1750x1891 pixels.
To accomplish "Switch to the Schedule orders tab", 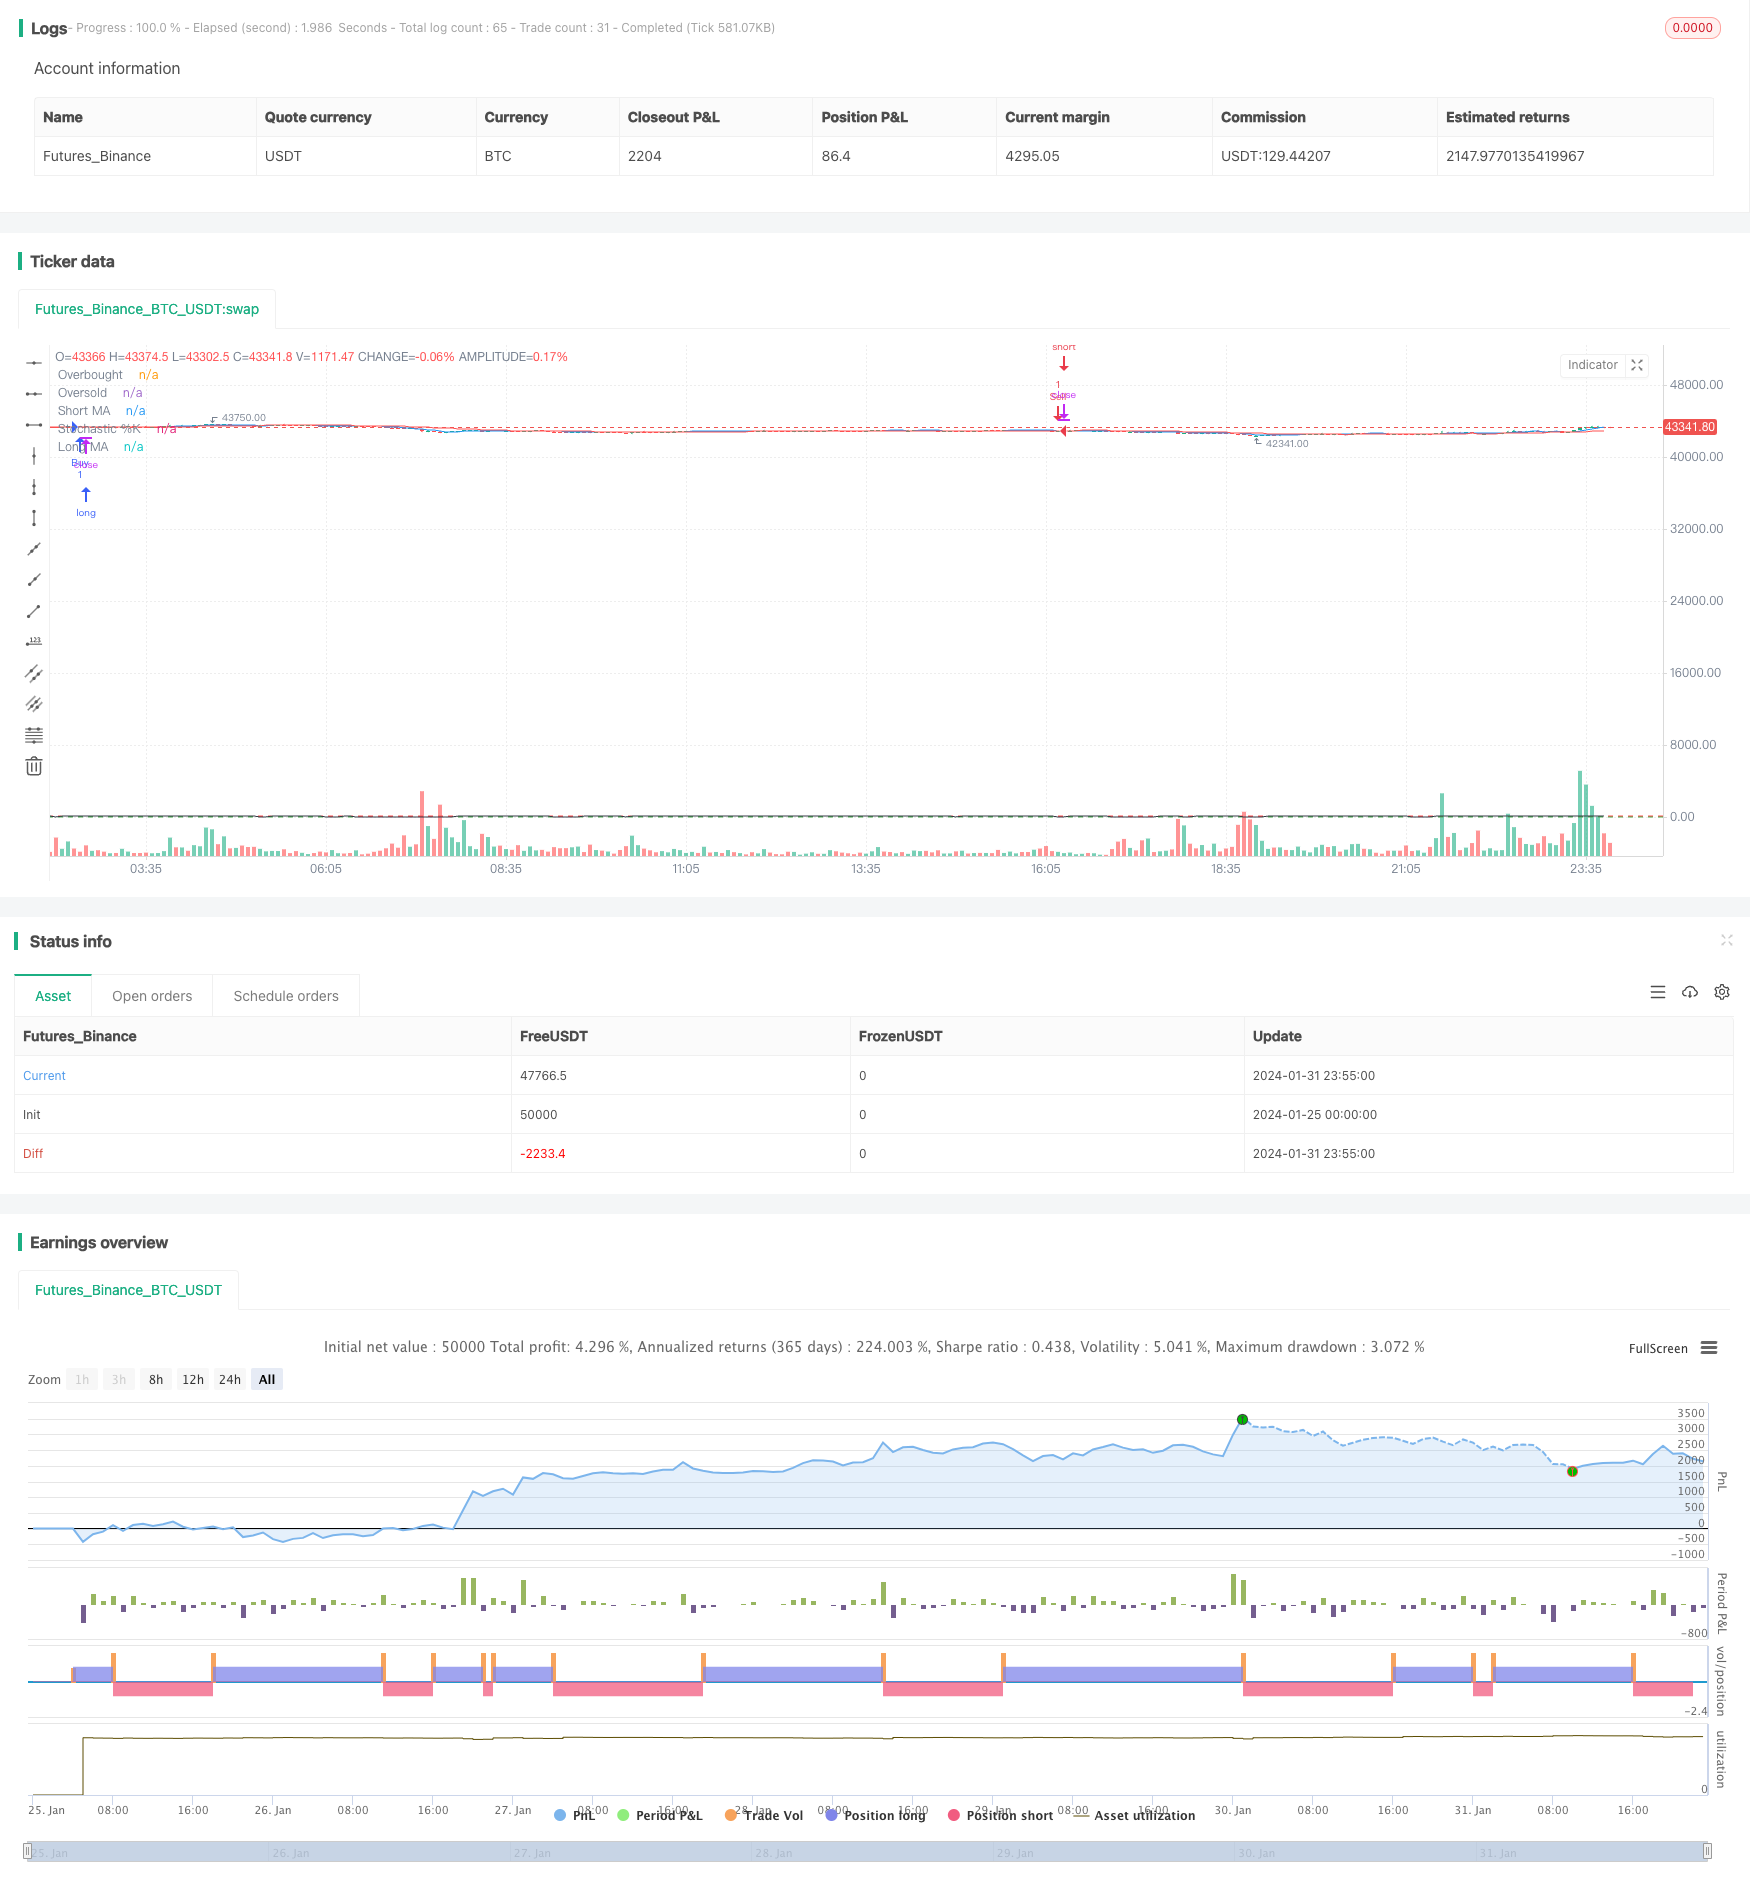I will (x=286, y=996).
